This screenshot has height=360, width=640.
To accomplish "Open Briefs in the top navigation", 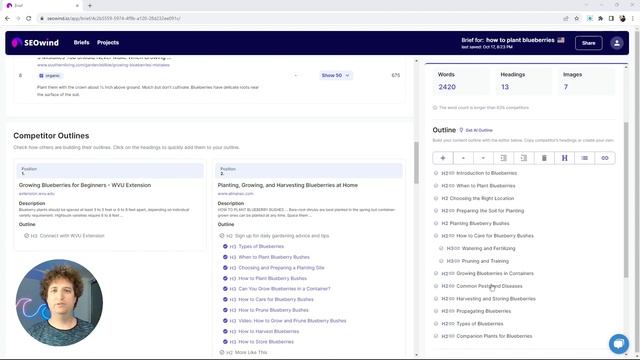I will pos(81,42).
